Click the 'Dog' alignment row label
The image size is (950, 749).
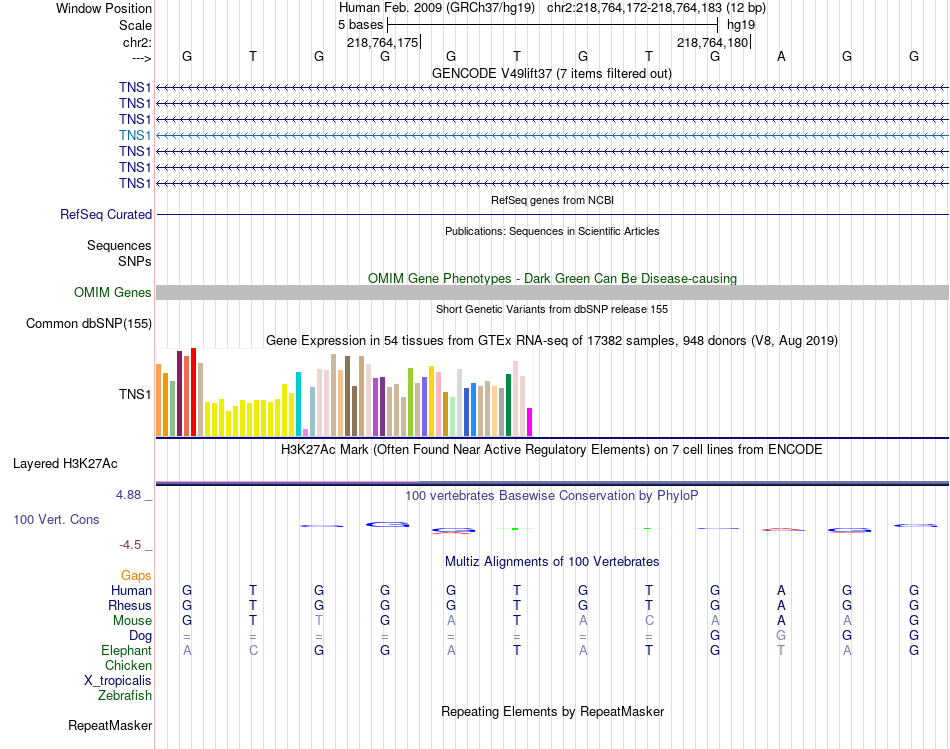[x=141, y=636]
